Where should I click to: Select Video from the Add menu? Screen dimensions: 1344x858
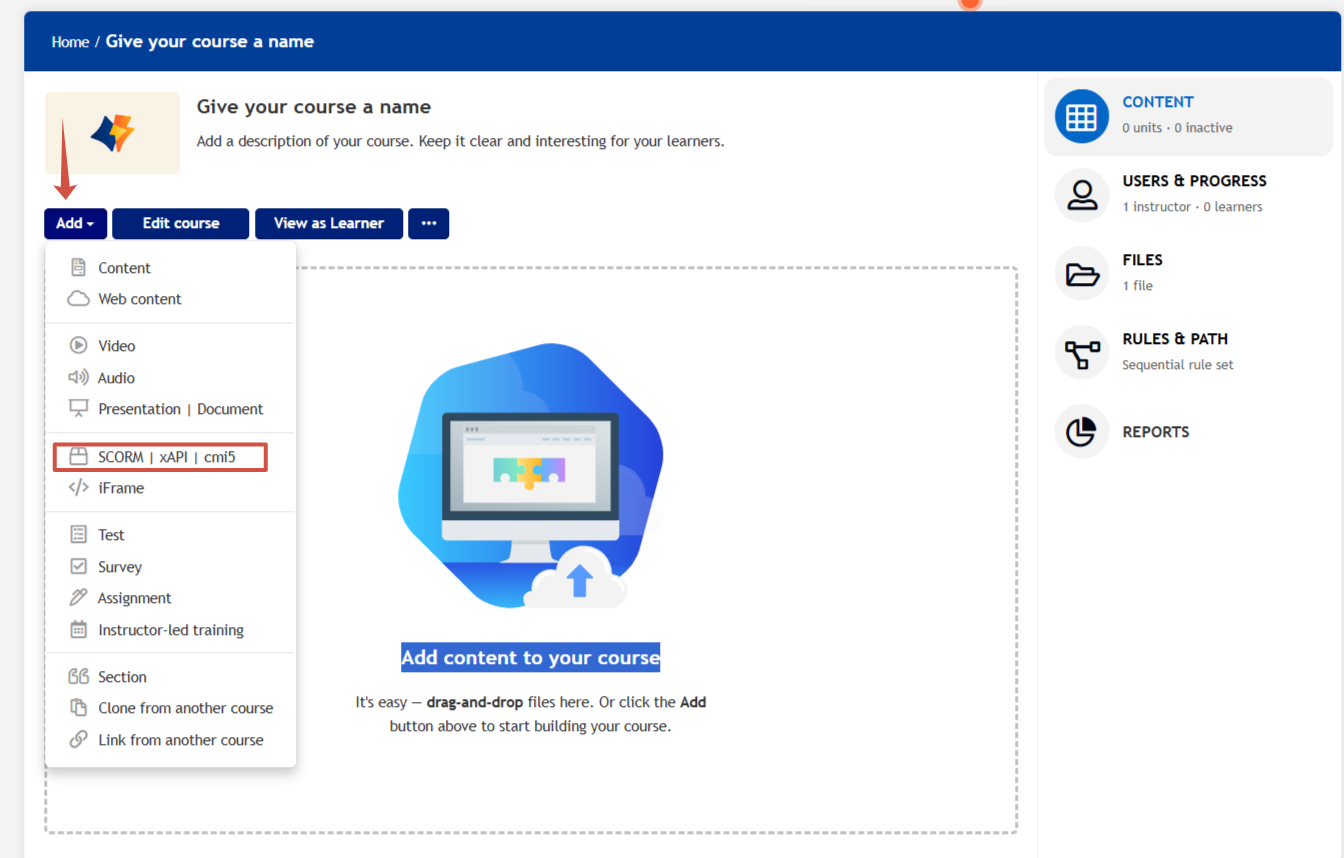point(116,346)
